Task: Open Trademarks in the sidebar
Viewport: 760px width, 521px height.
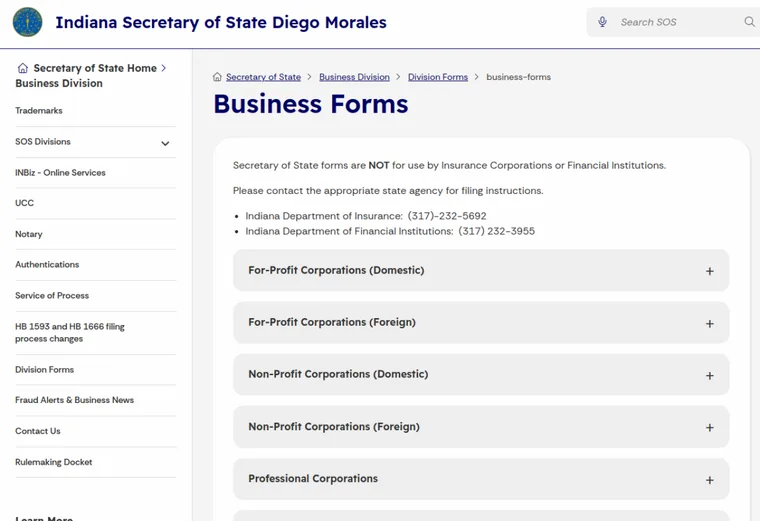Action: pos(39,111)
